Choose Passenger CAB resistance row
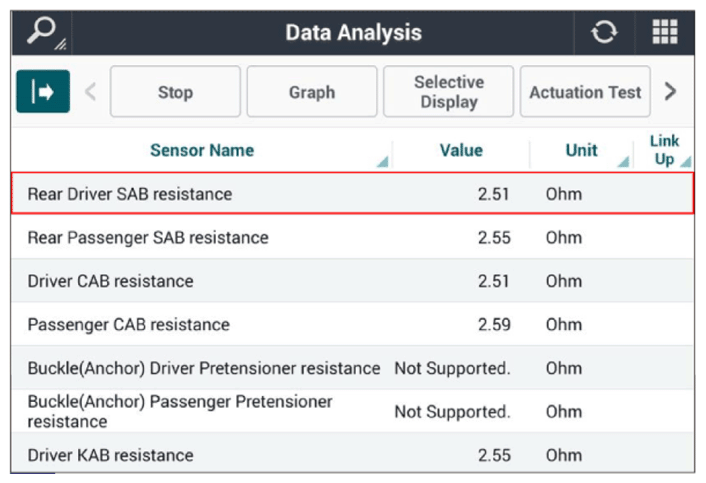The width and height of the screenshot is (706, 483). click(x=353, y=324)
